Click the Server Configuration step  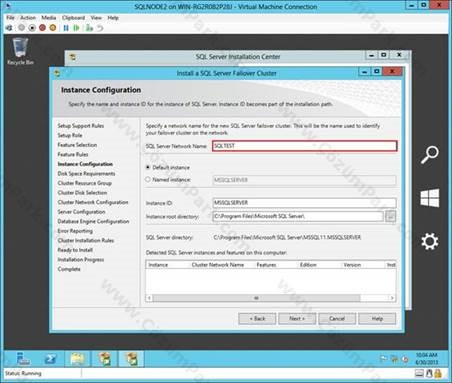[x=81, y=212]
